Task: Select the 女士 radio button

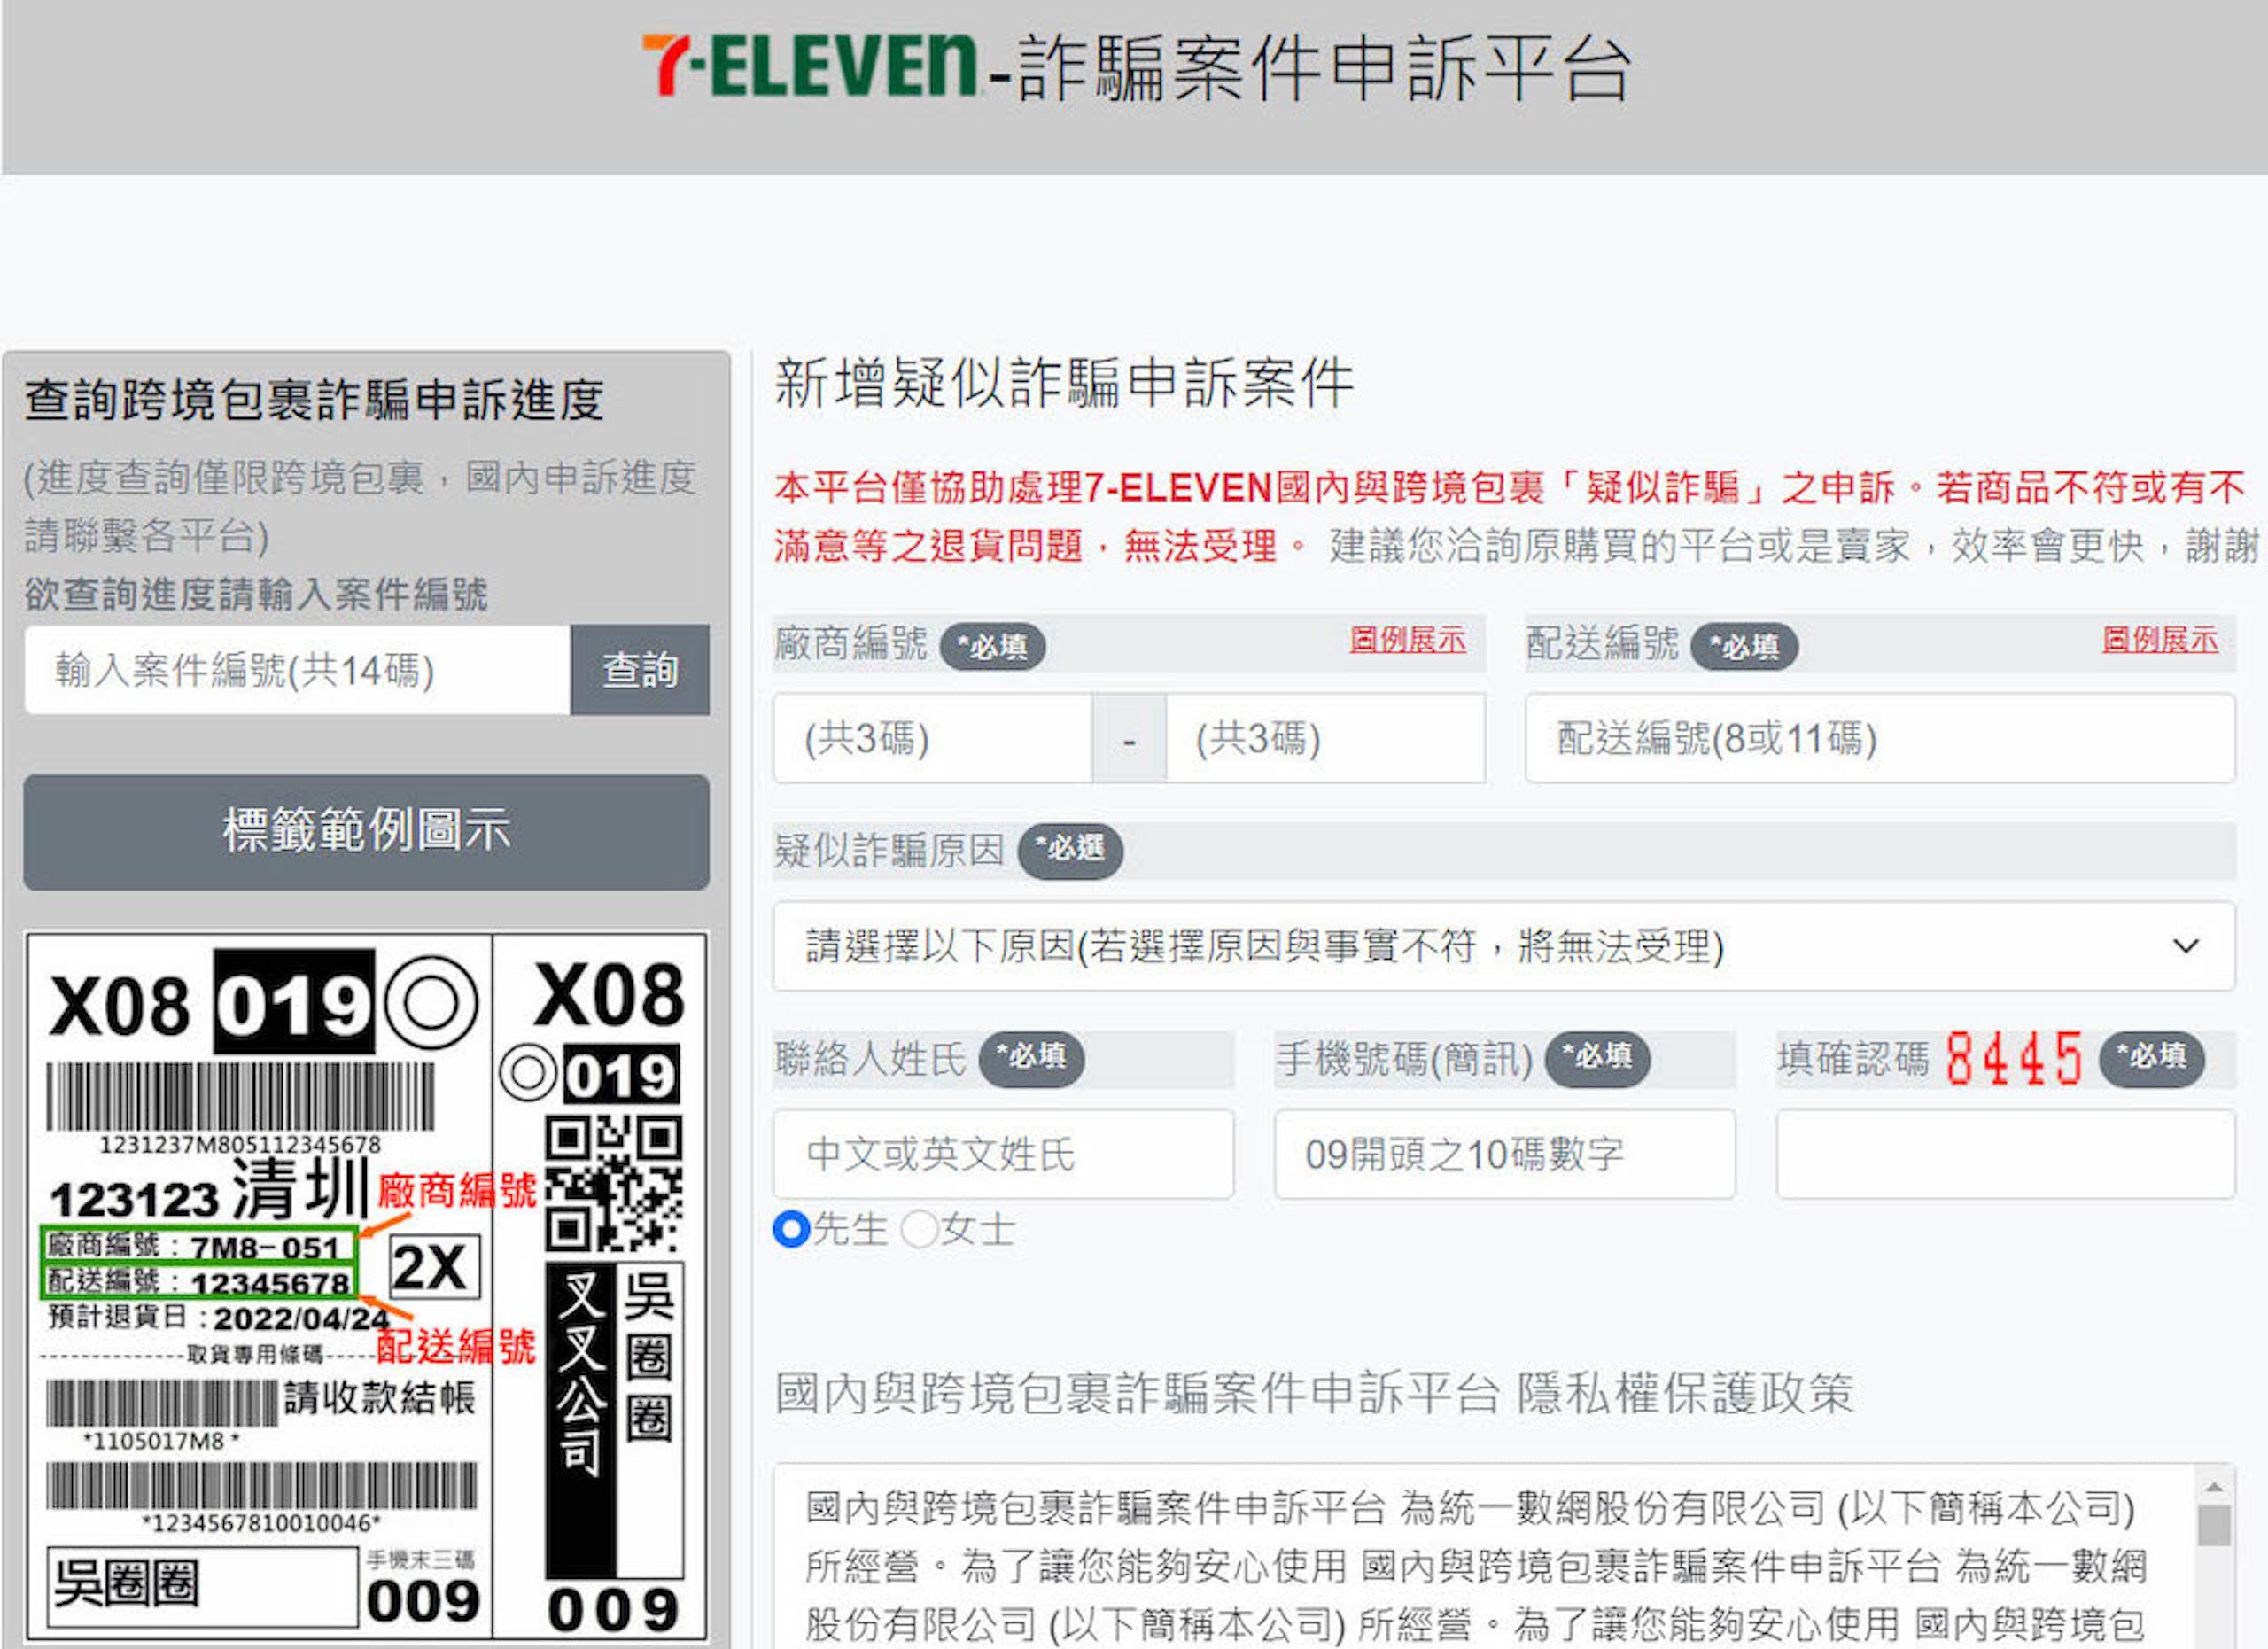Action: click(918, 1229)
